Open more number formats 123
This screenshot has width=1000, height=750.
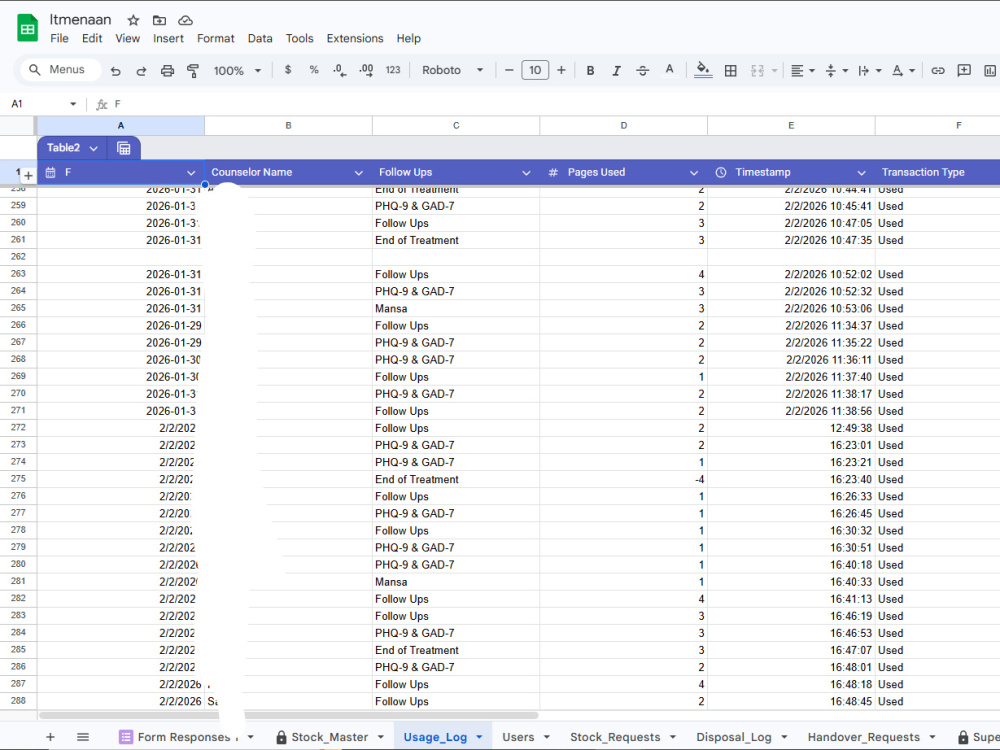[x=393, y=70]
